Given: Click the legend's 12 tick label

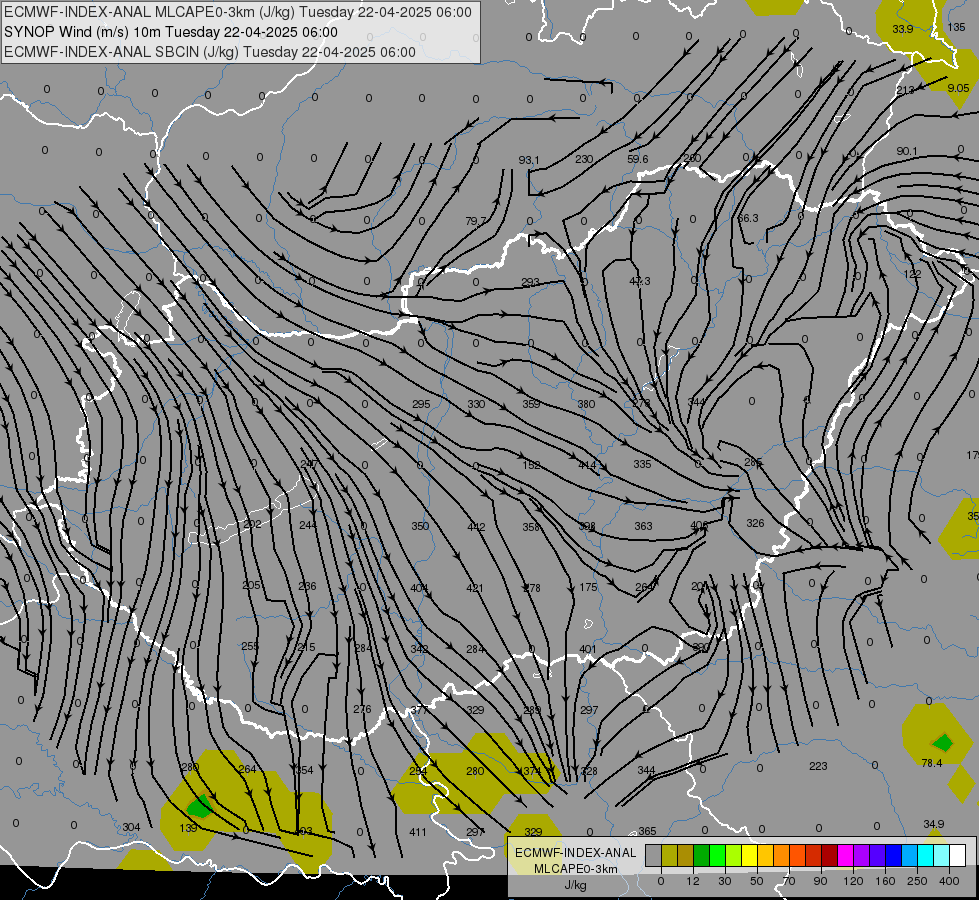Looking at the screenshot, I should (x=693, y=881).
